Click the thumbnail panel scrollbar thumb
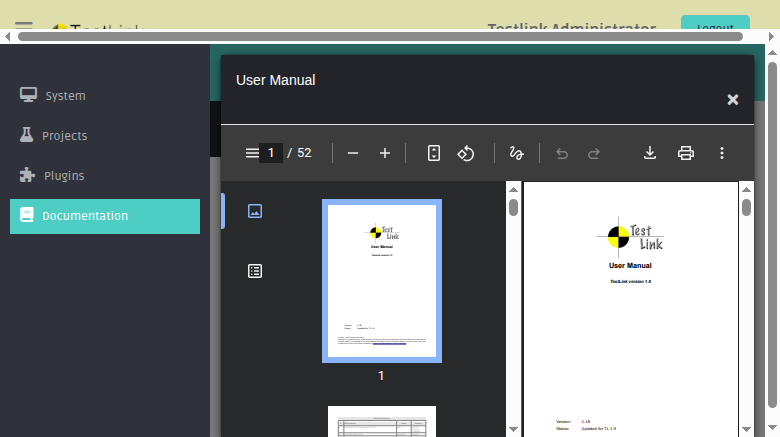Viewport: 780px width, 437px height. [x=513, y=208]
